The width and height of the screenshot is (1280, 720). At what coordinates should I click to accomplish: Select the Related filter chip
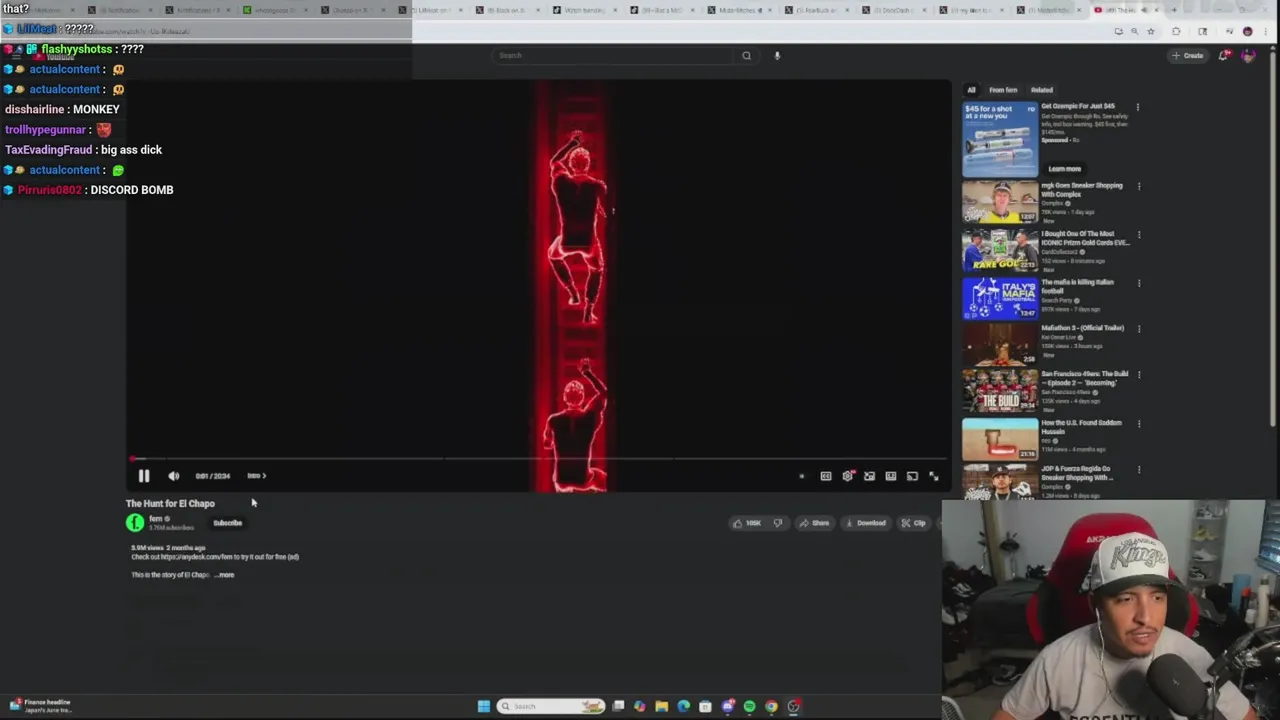coord(1041,90)
